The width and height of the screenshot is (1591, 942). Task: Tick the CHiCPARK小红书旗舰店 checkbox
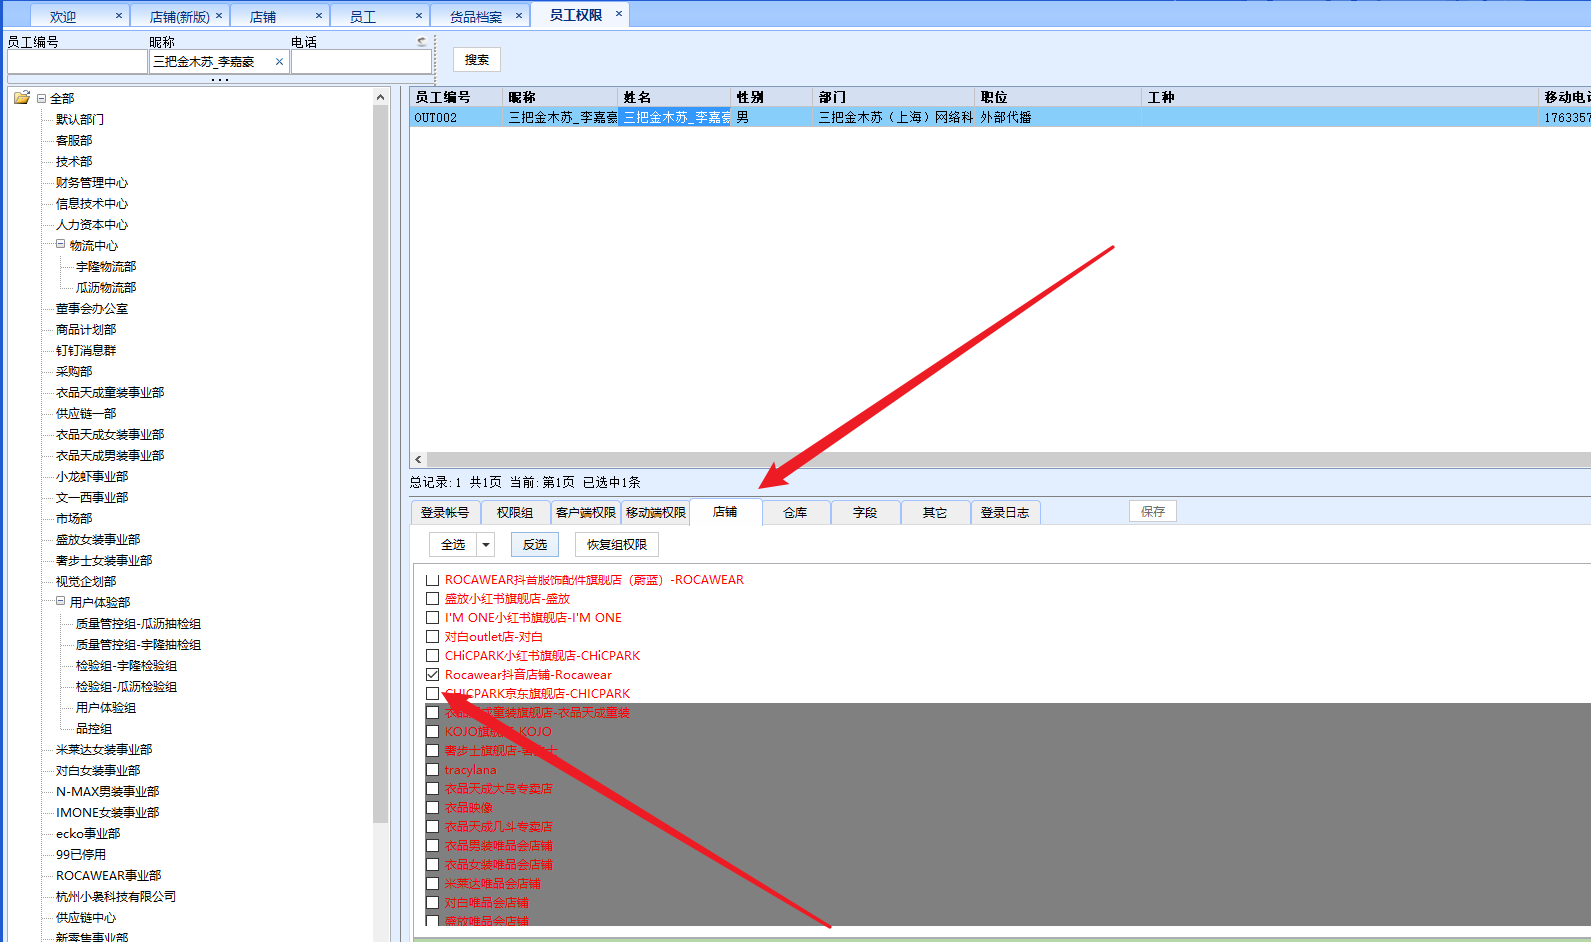coord(433,656)
